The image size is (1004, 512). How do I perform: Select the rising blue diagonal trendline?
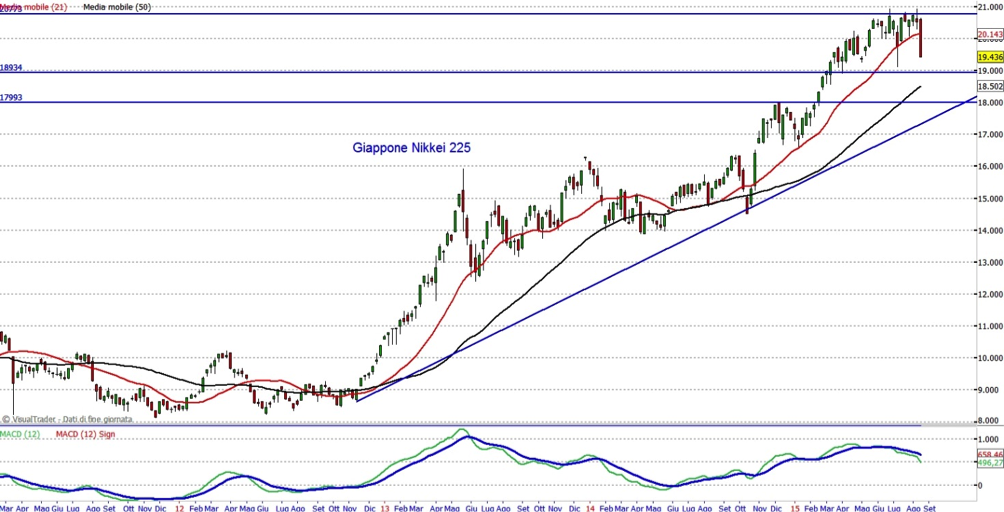click(666, 250)
